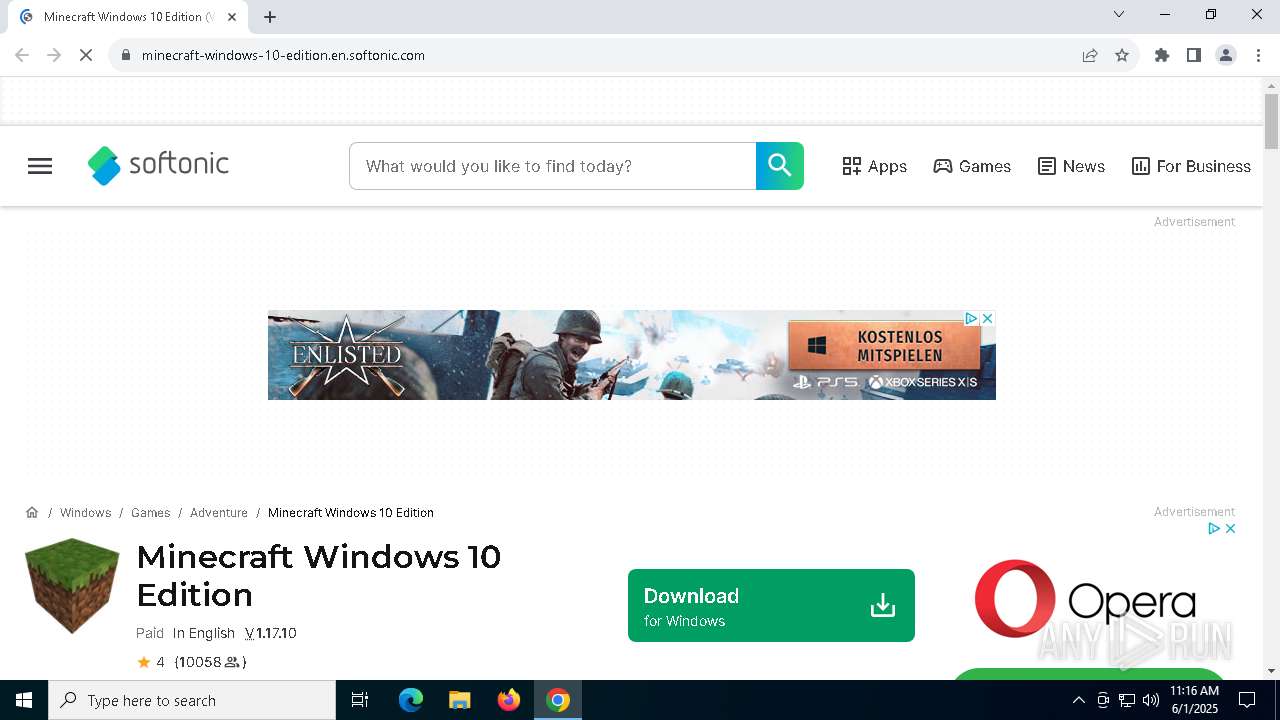
Task: Launch Microsoft Edge from taskbar
Action: pyautogui.click(x=411, y=700)
